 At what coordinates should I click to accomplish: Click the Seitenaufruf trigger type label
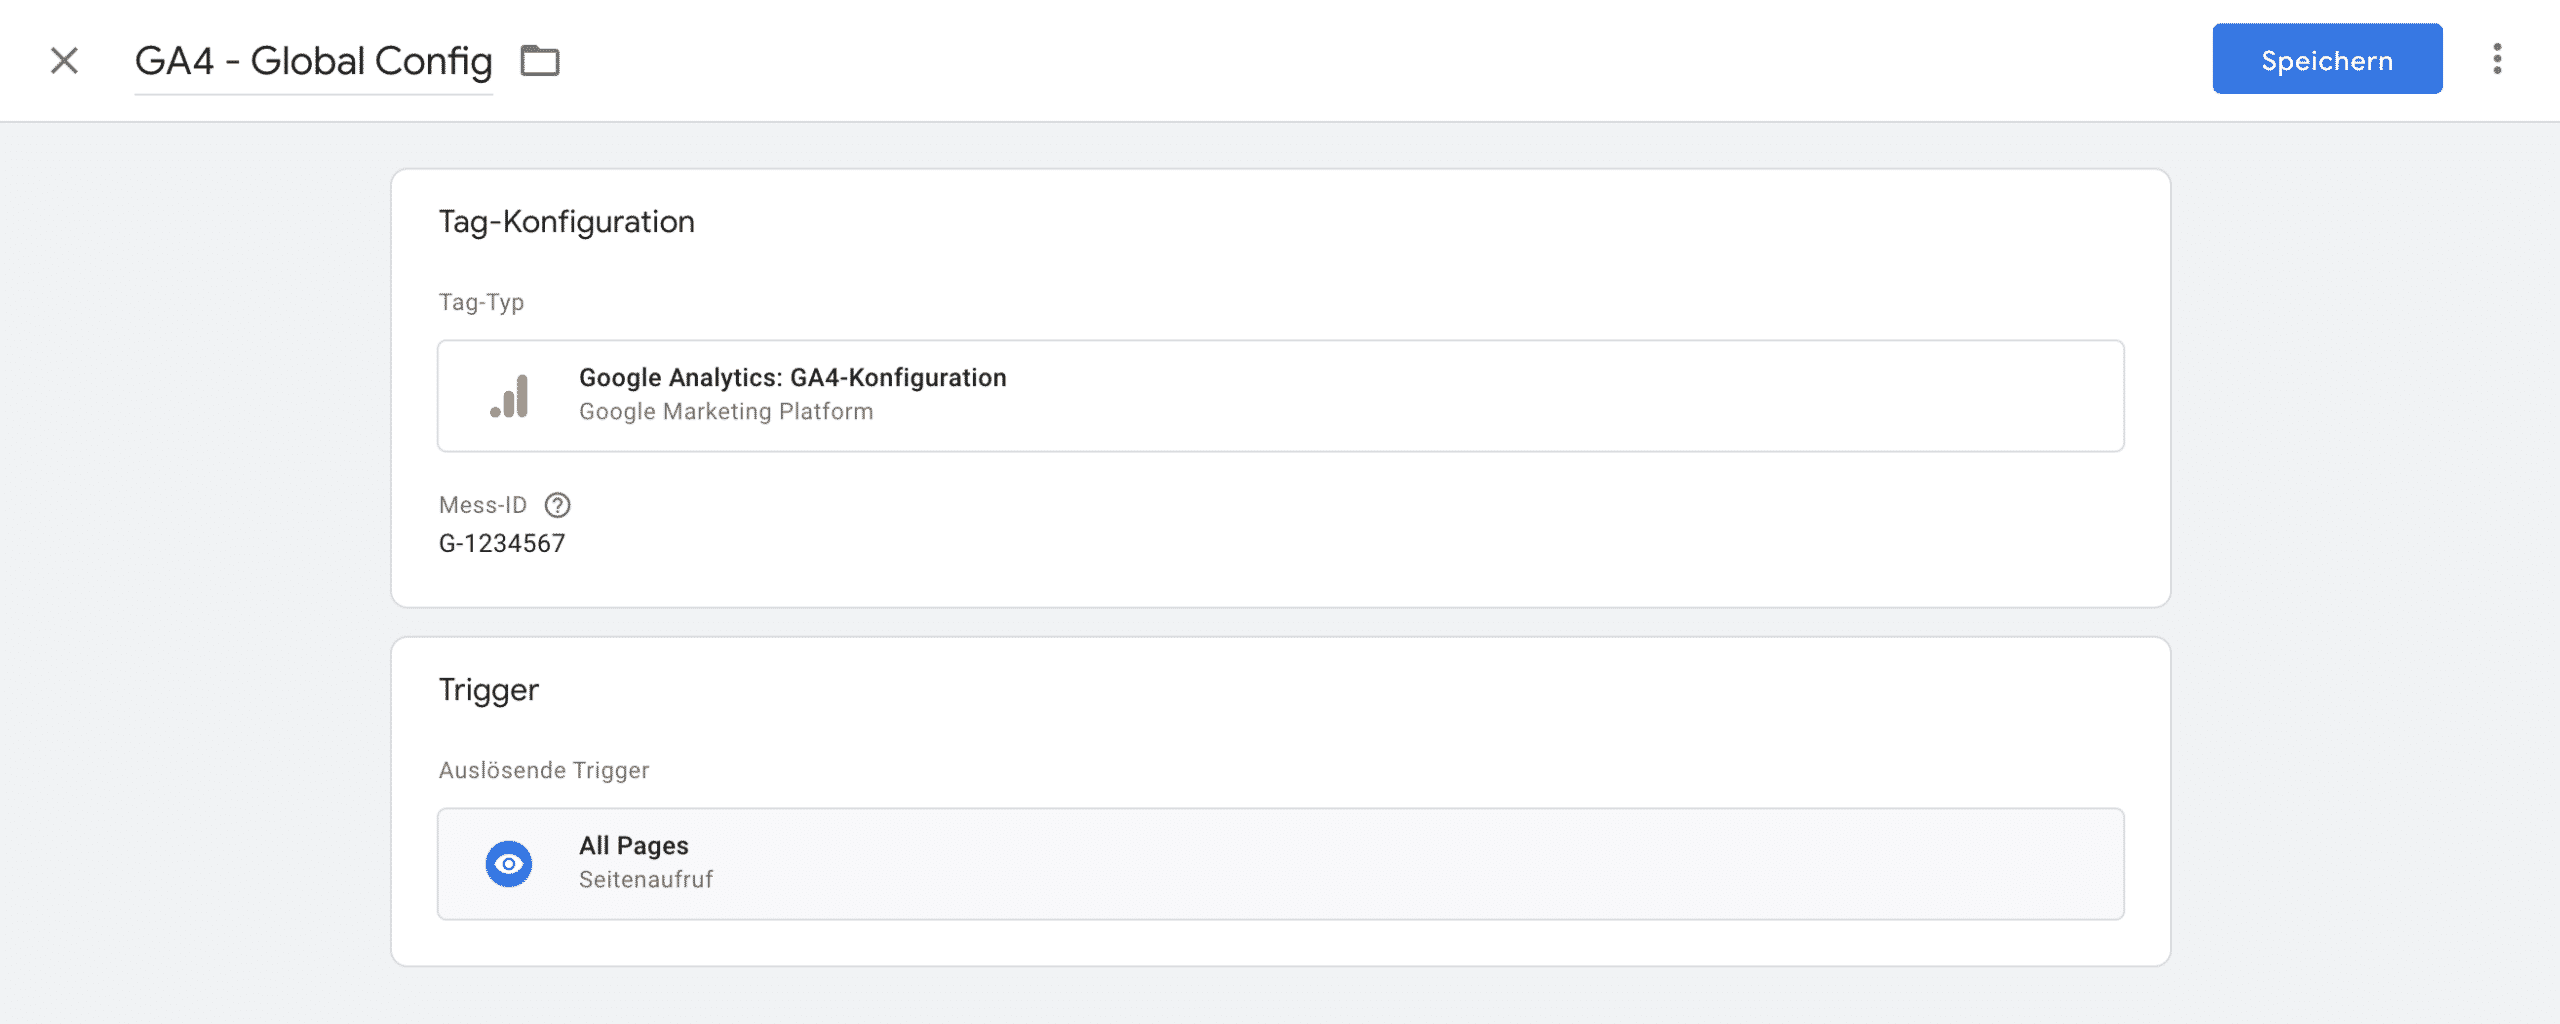[x=646, y=879]
